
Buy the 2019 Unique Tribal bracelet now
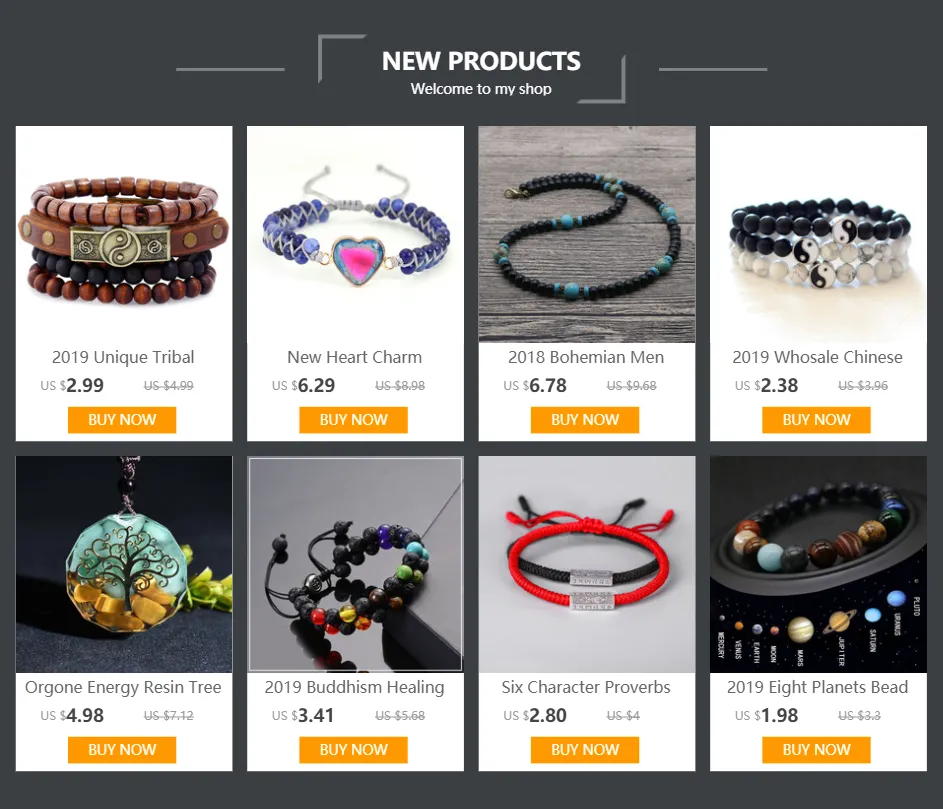pyautogui.click(x=122, y=420)
